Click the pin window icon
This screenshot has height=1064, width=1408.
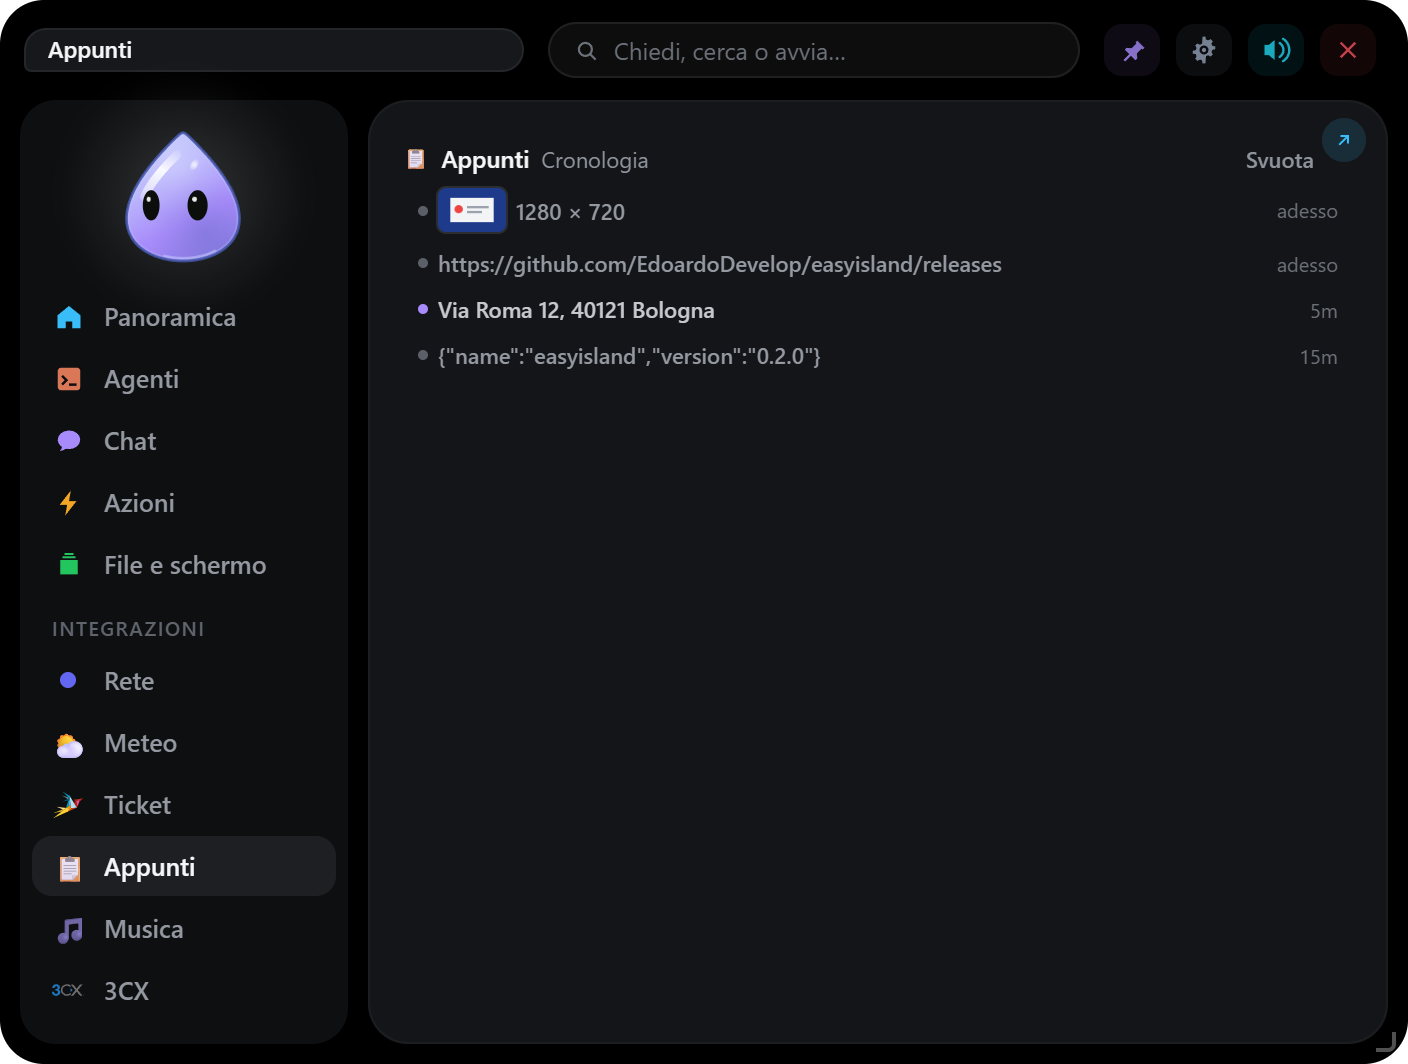pos(1132,50)
